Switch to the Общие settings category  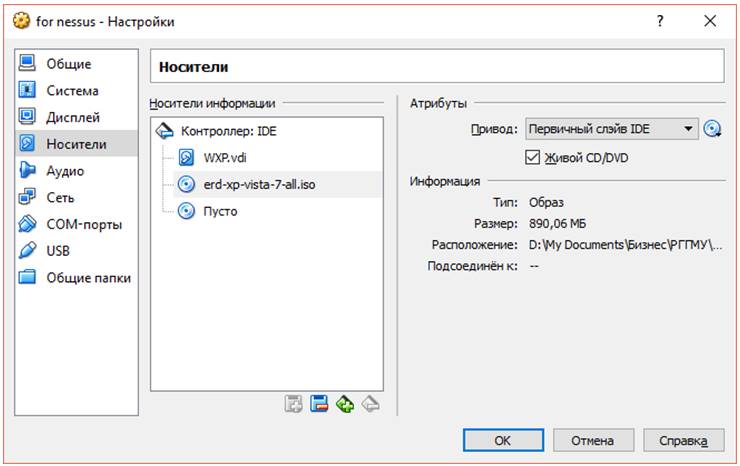pyautogui.click(x=68, y=64)
